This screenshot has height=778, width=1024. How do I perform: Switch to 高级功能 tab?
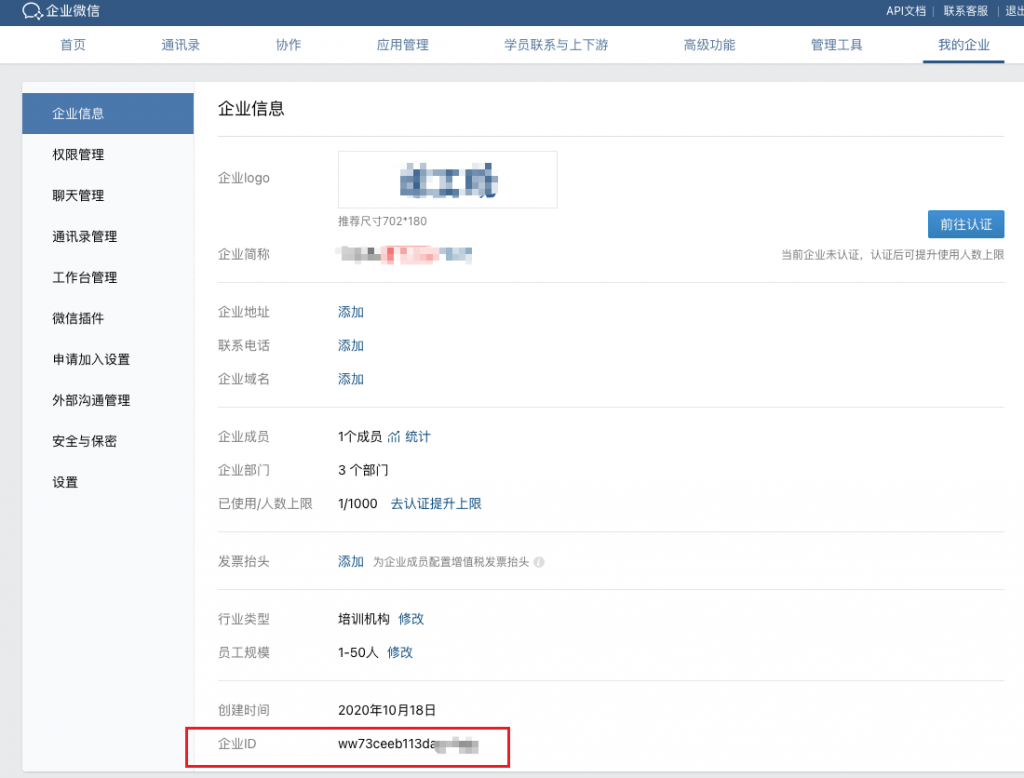(710, 45)
